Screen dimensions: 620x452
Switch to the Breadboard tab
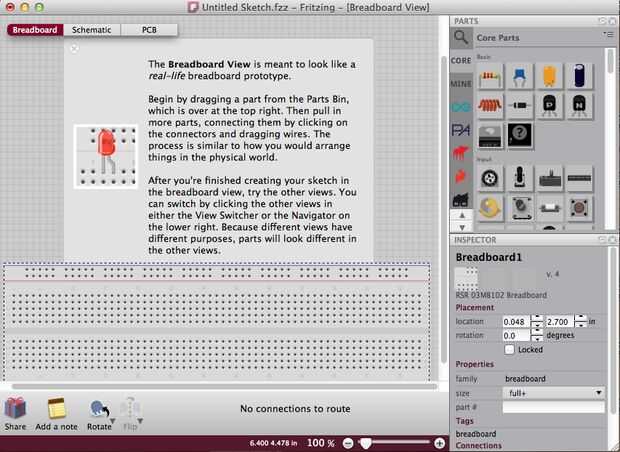pos(35,30)
